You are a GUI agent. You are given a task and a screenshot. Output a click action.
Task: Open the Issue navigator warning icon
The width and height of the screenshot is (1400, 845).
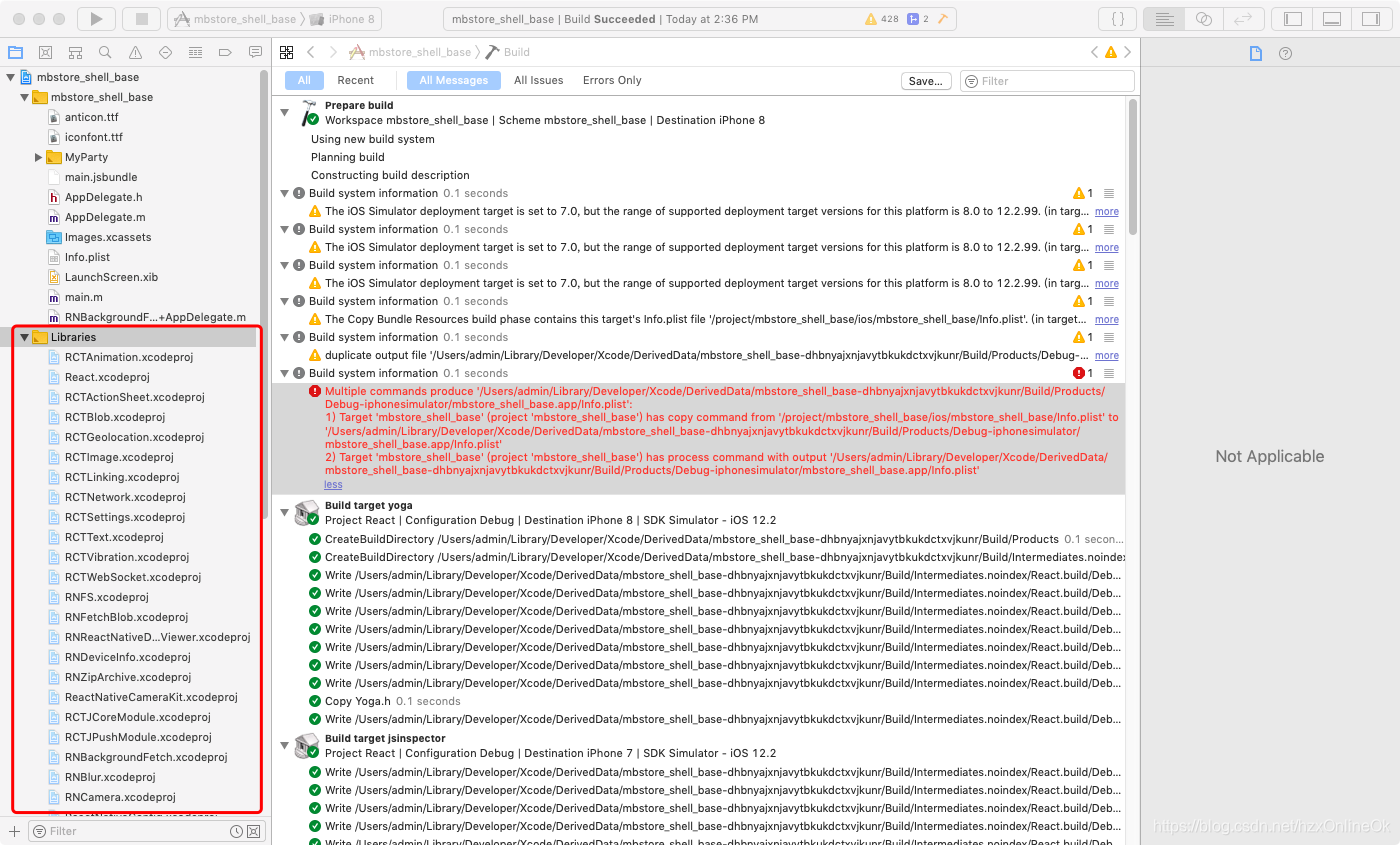pos(134,51)
